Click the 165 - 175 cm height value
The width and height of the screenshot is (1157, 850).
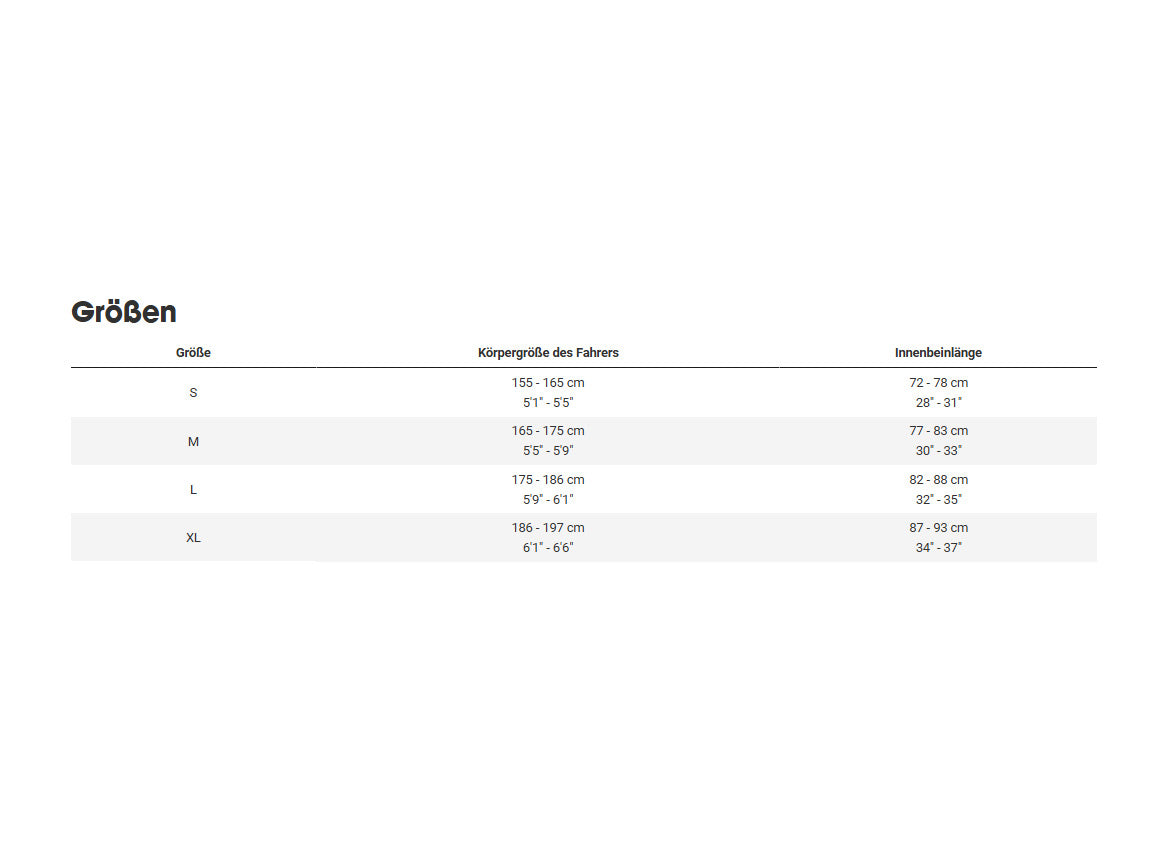(x=548, y=431)
